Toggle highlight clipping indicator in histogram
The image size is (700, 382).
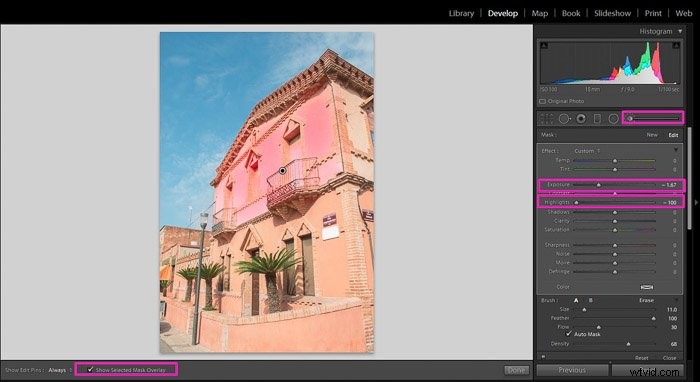tap(676, 45)
